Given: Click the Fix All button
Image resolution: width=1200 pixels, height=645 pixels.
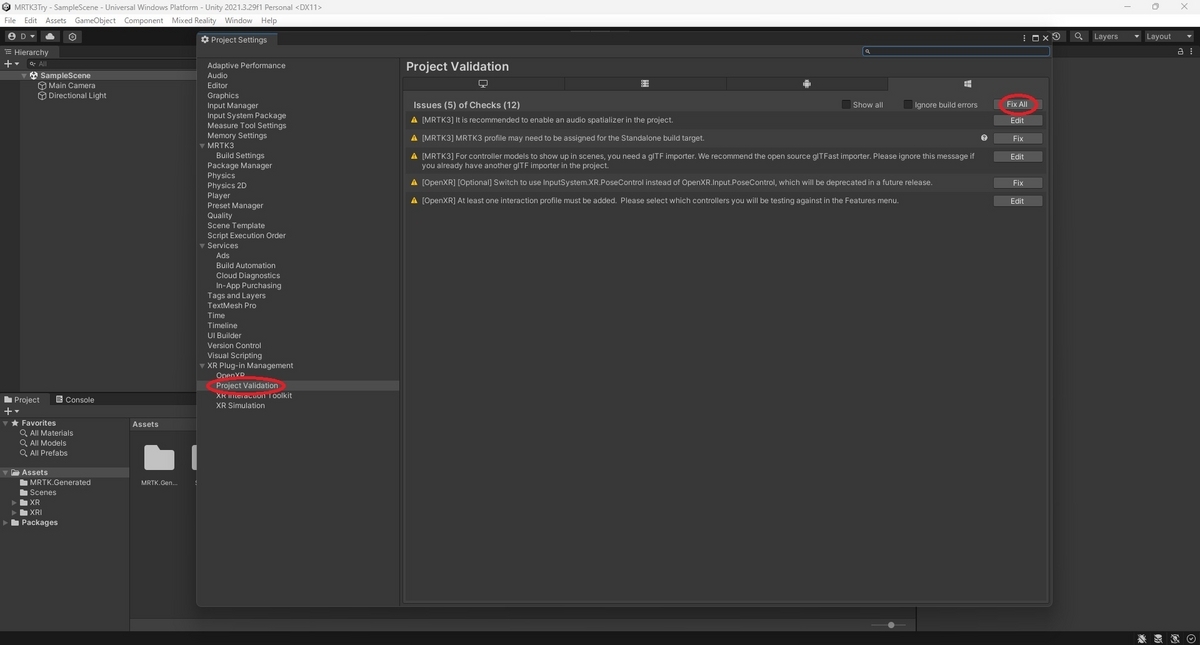Looking at the screenshot, I should (1017, 104).
